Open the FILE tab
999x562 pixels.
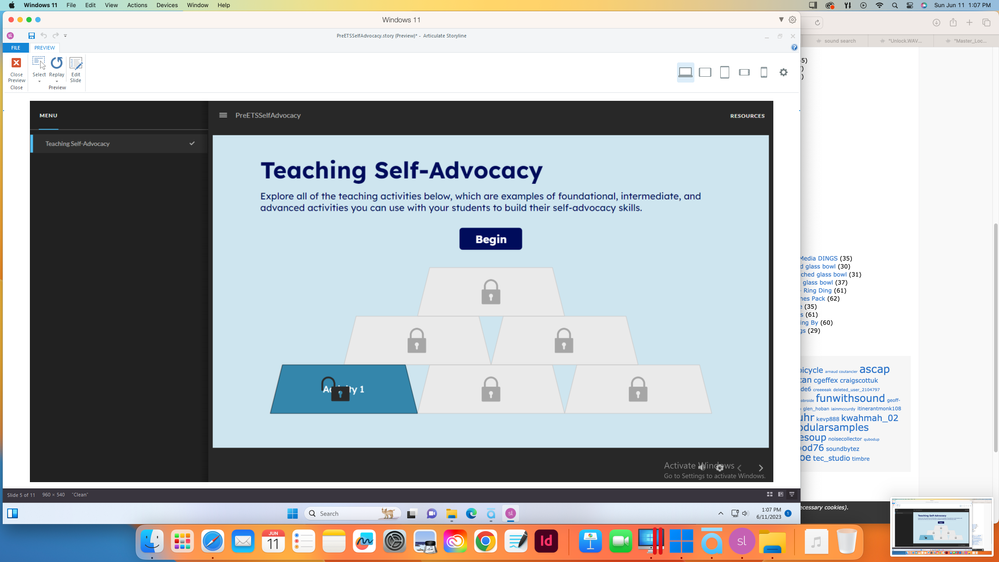[x=15, y=48]
